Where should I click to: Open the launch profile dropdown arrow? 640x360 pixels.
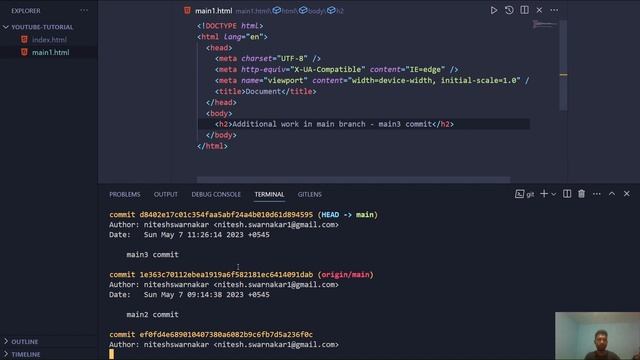click(553, 194)
